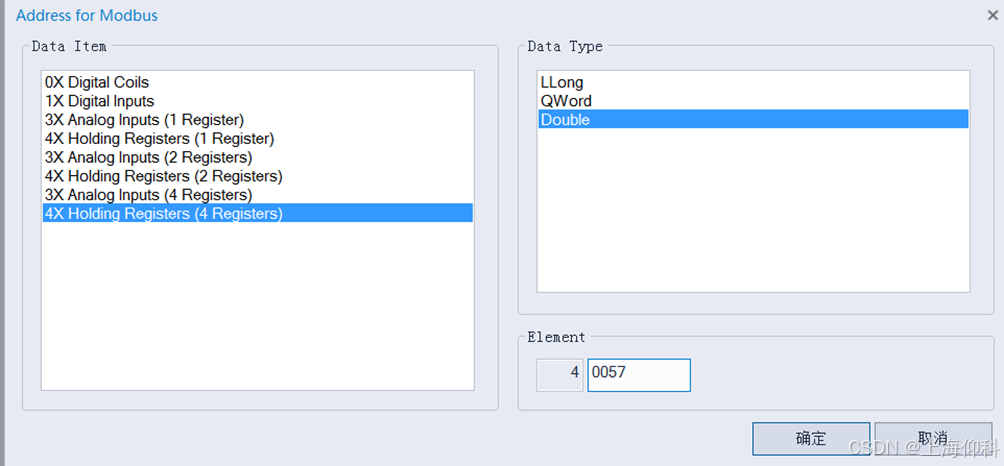Pick 3X Analog Inputs (4 Registers)

coord(257,194)
